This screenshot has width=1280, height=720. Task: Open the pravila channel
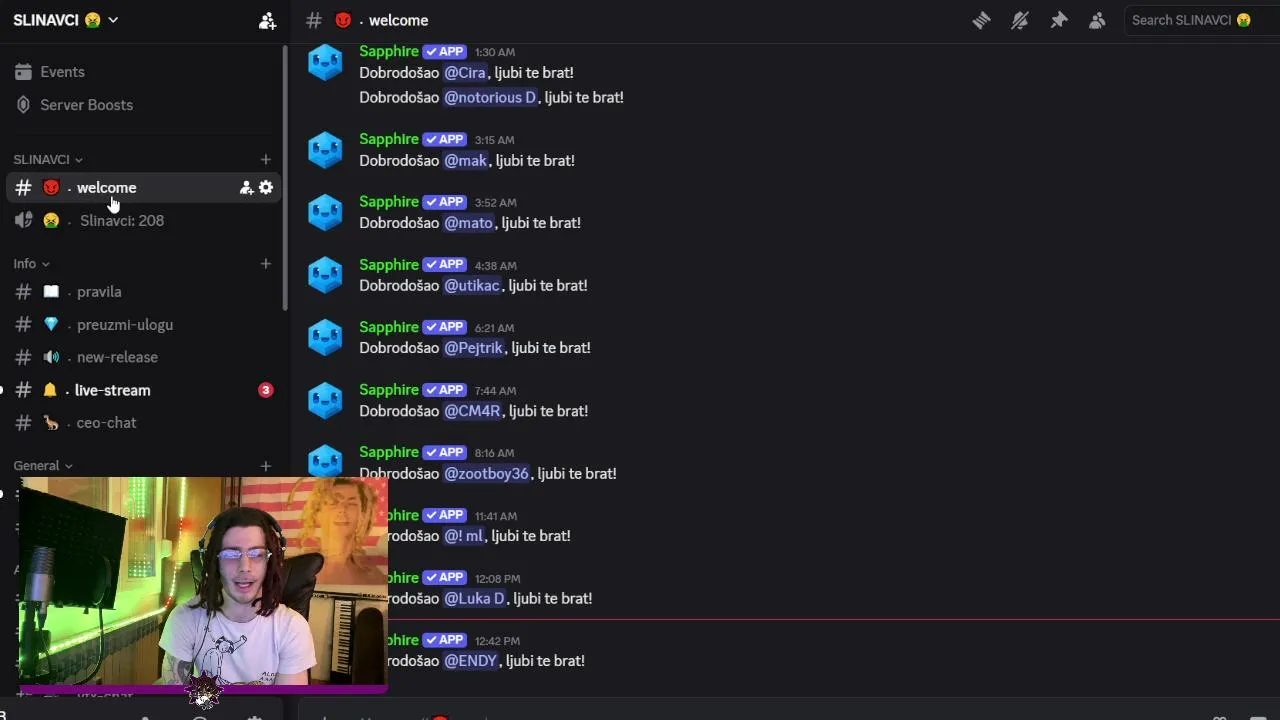tap(143, 292)
